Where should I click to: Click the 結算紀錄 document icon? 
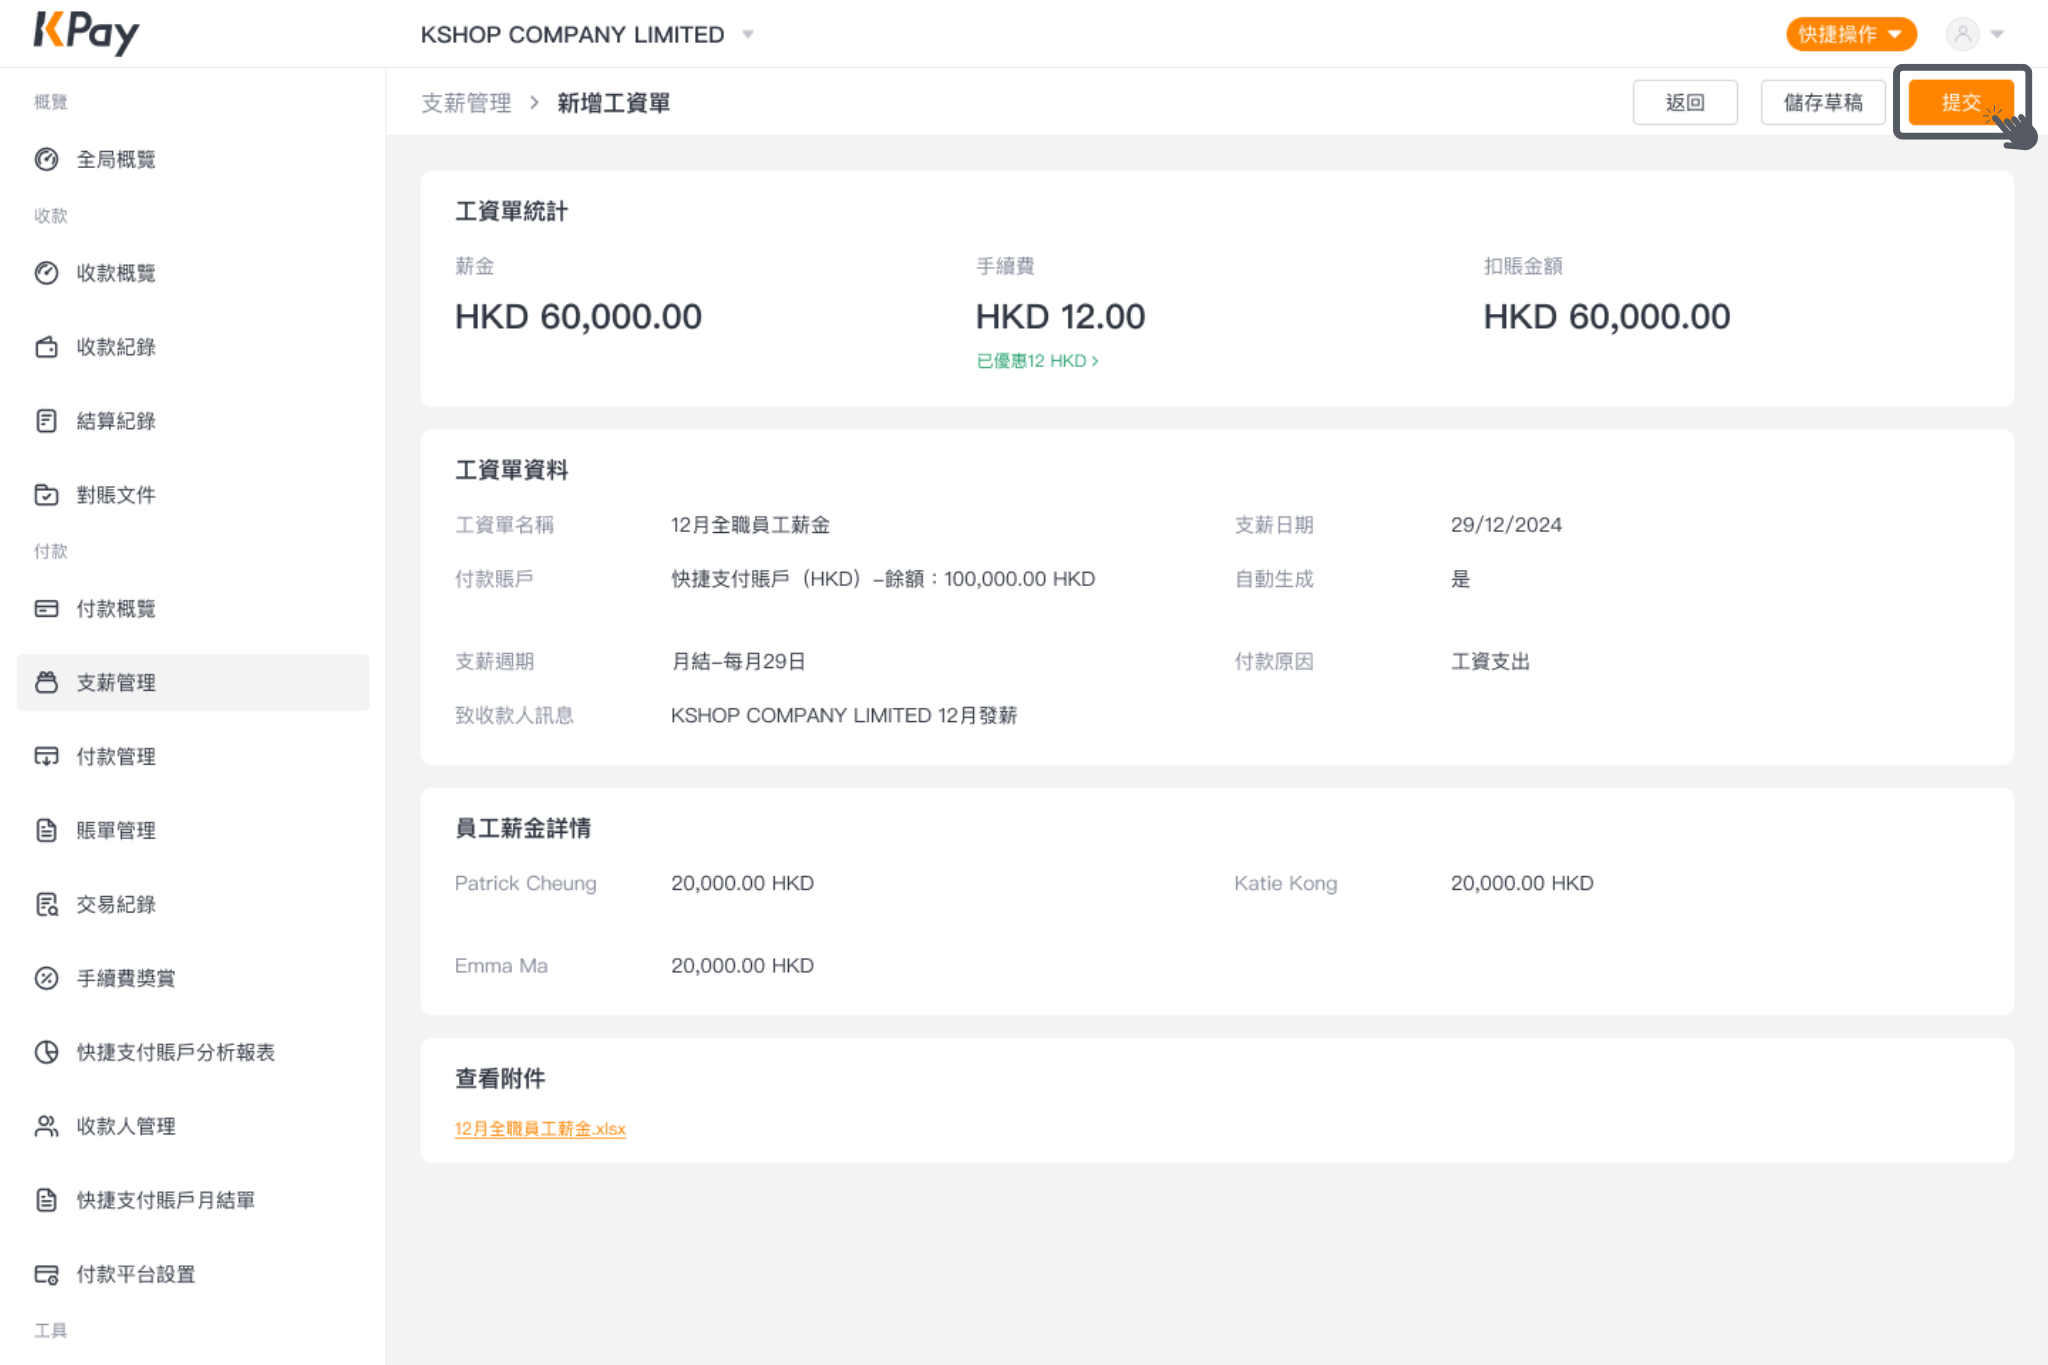46,421
